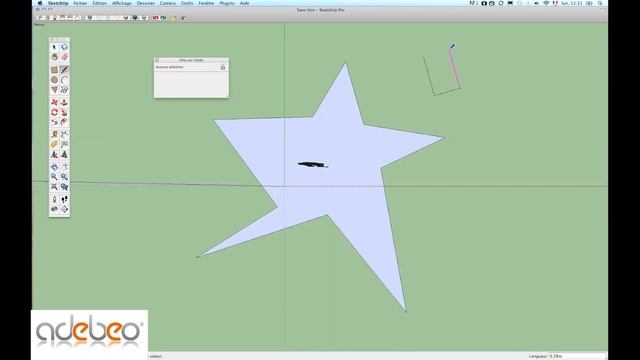Click the Longueur measurement value field
The height and width of the screenshot is (360, 640).
pyautogui.click(x=577, y=356)
